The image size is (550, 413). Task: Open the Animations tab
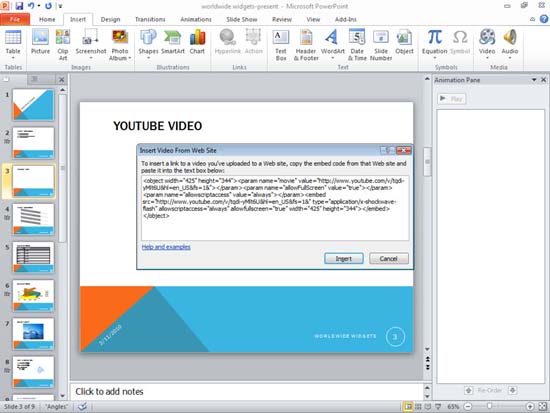(x=196, y=19)
